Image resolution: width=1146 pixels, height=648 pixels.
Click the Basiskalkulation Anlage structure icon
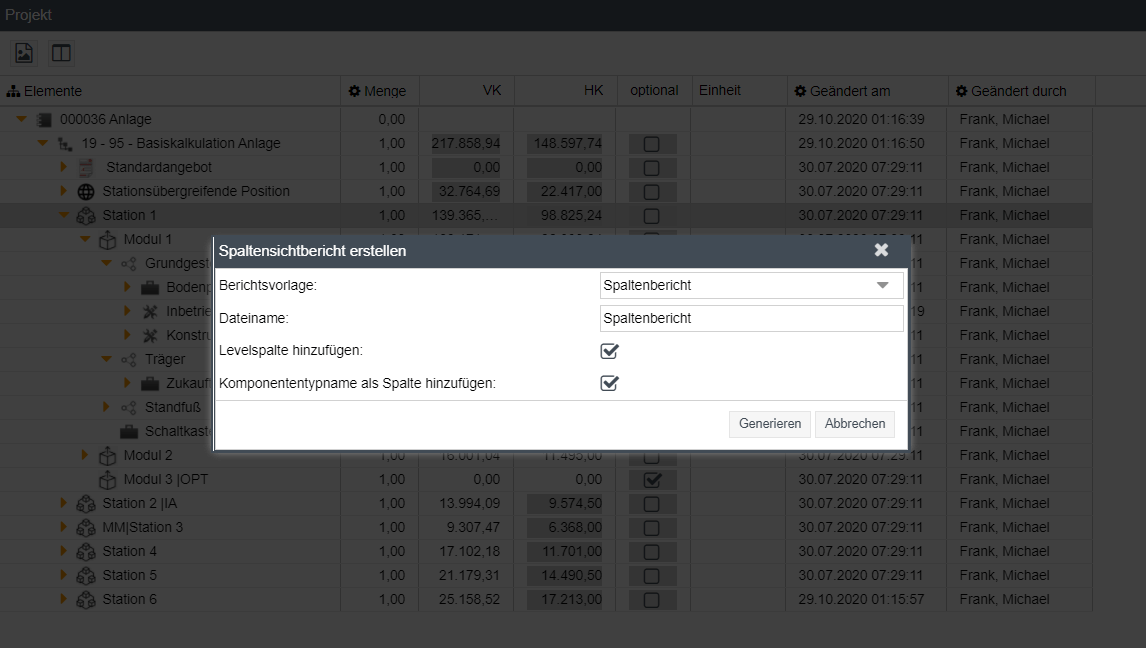[65, 144]
